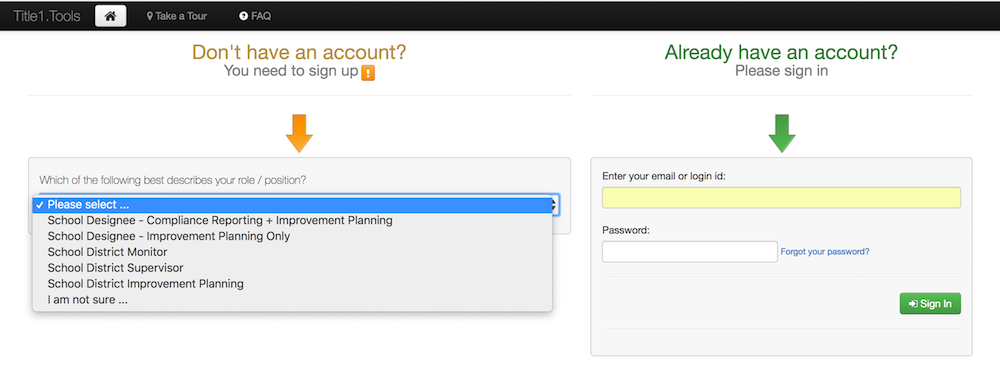
Task: Choose the 'I am not sure ...' option
Action: [x=292, y=299]
